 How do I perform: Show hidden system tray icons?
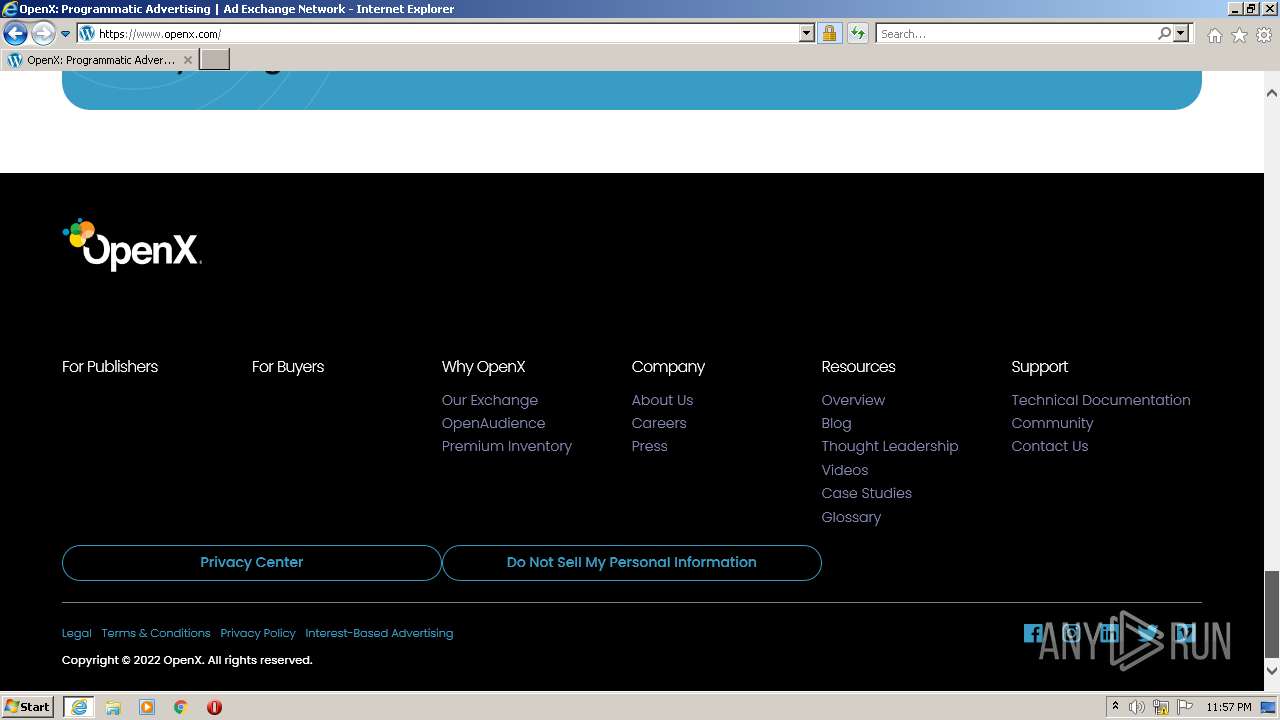click(1115, 707)
